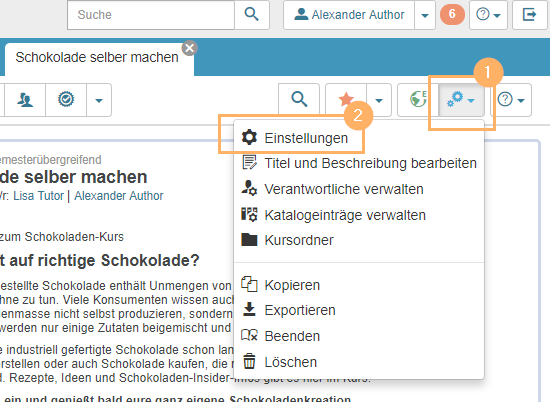Expand the dropdown arrow next to star
Image resolution: width=550 pixels, height=402 pixels.
[x=379, y=100]
